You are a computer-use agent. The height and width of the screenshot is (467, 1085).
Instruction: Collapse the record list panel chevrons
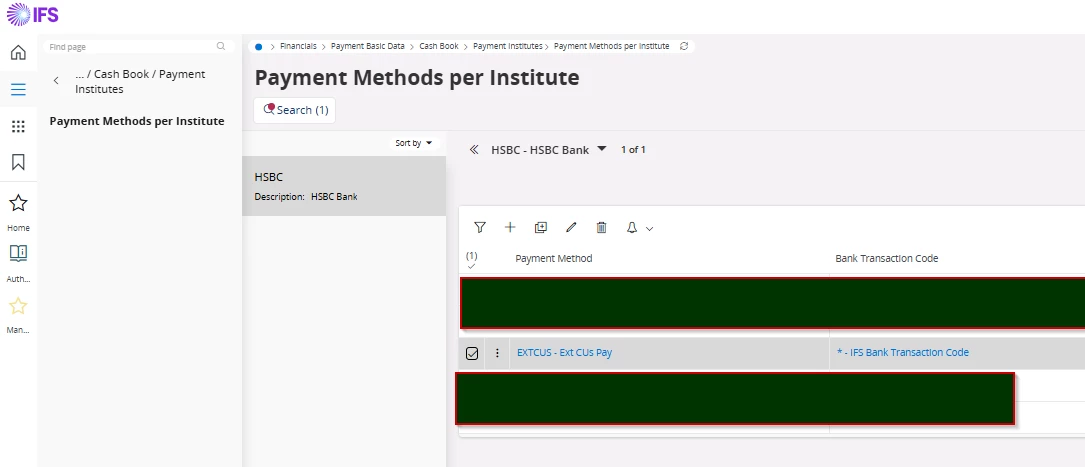tap(474, 150)
